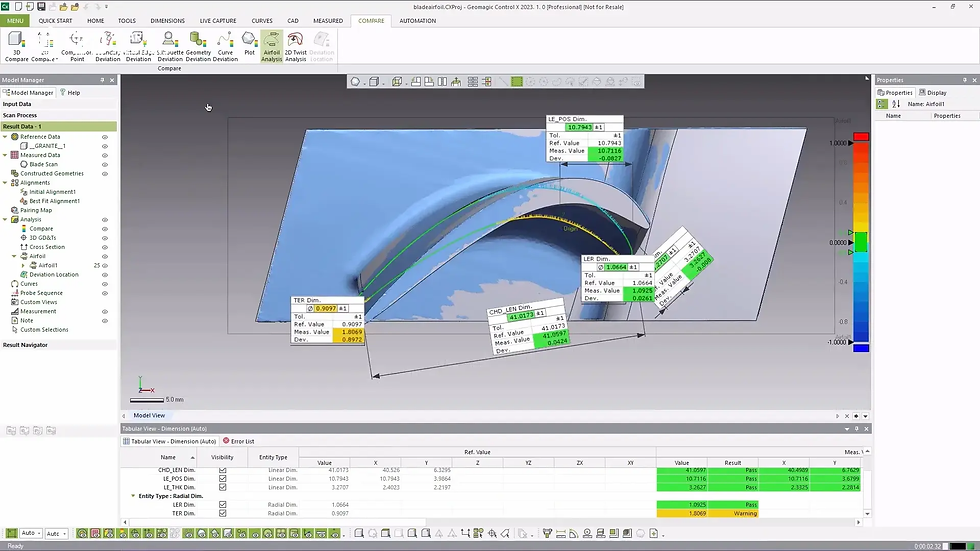Select Best Fit Alignment1 item
The height and width of the screenshot is (551, 980).
pyautogui.click(x=54, y=201)
